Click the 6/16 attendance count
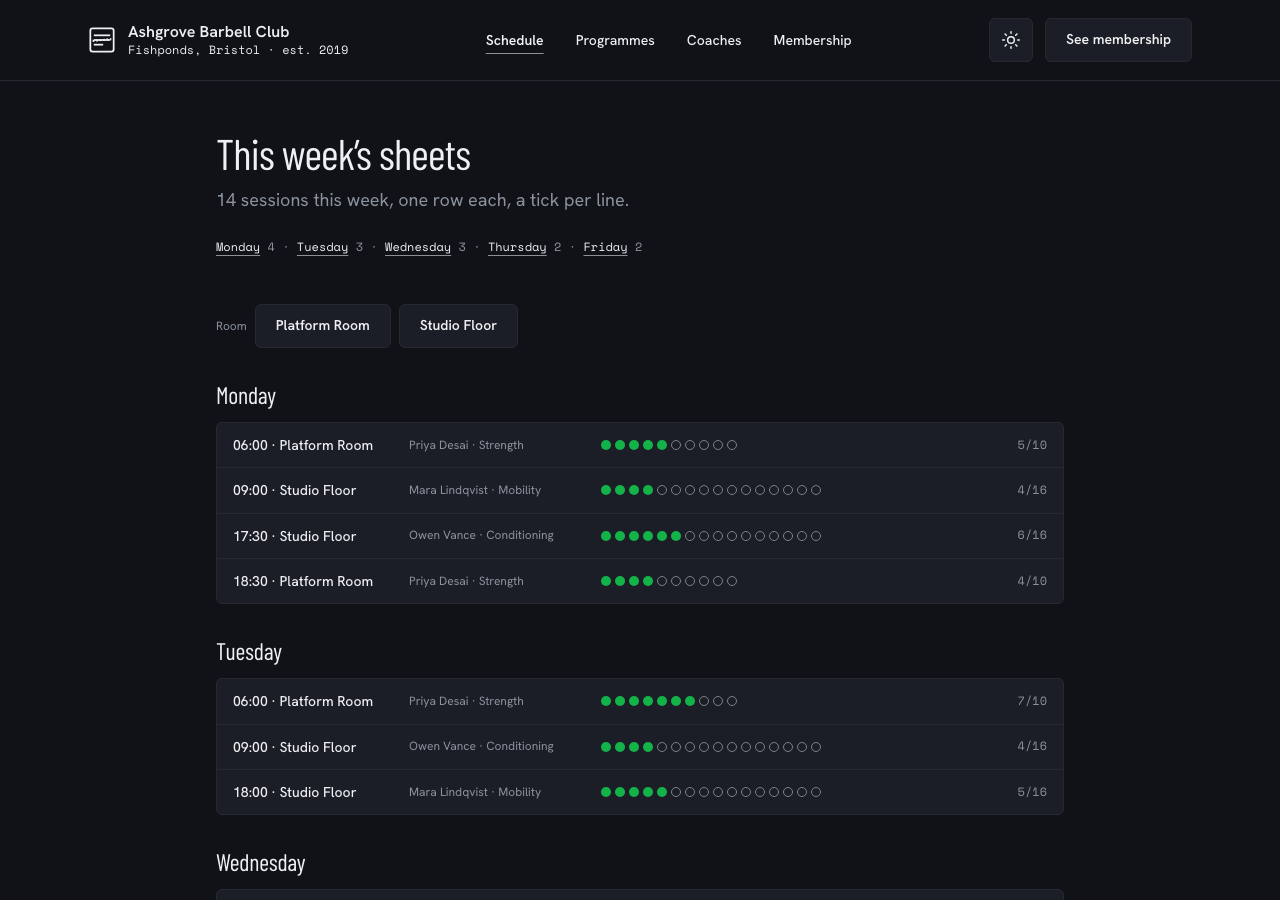Image resolution: width=1280 pixels, height=900 pixels. pos(1032,536)
